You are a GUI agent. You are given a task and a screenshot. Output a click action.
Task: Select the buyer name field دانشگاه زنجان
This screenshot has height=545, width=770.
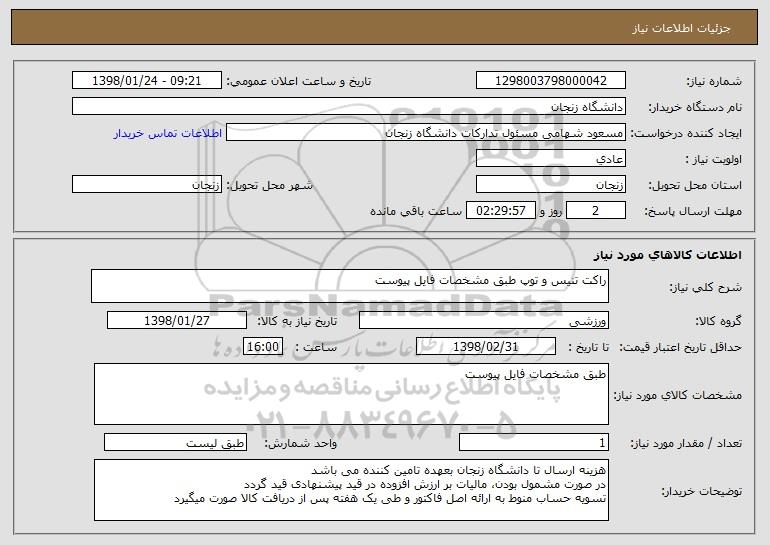pyautogui.click(x=349, y=107)
